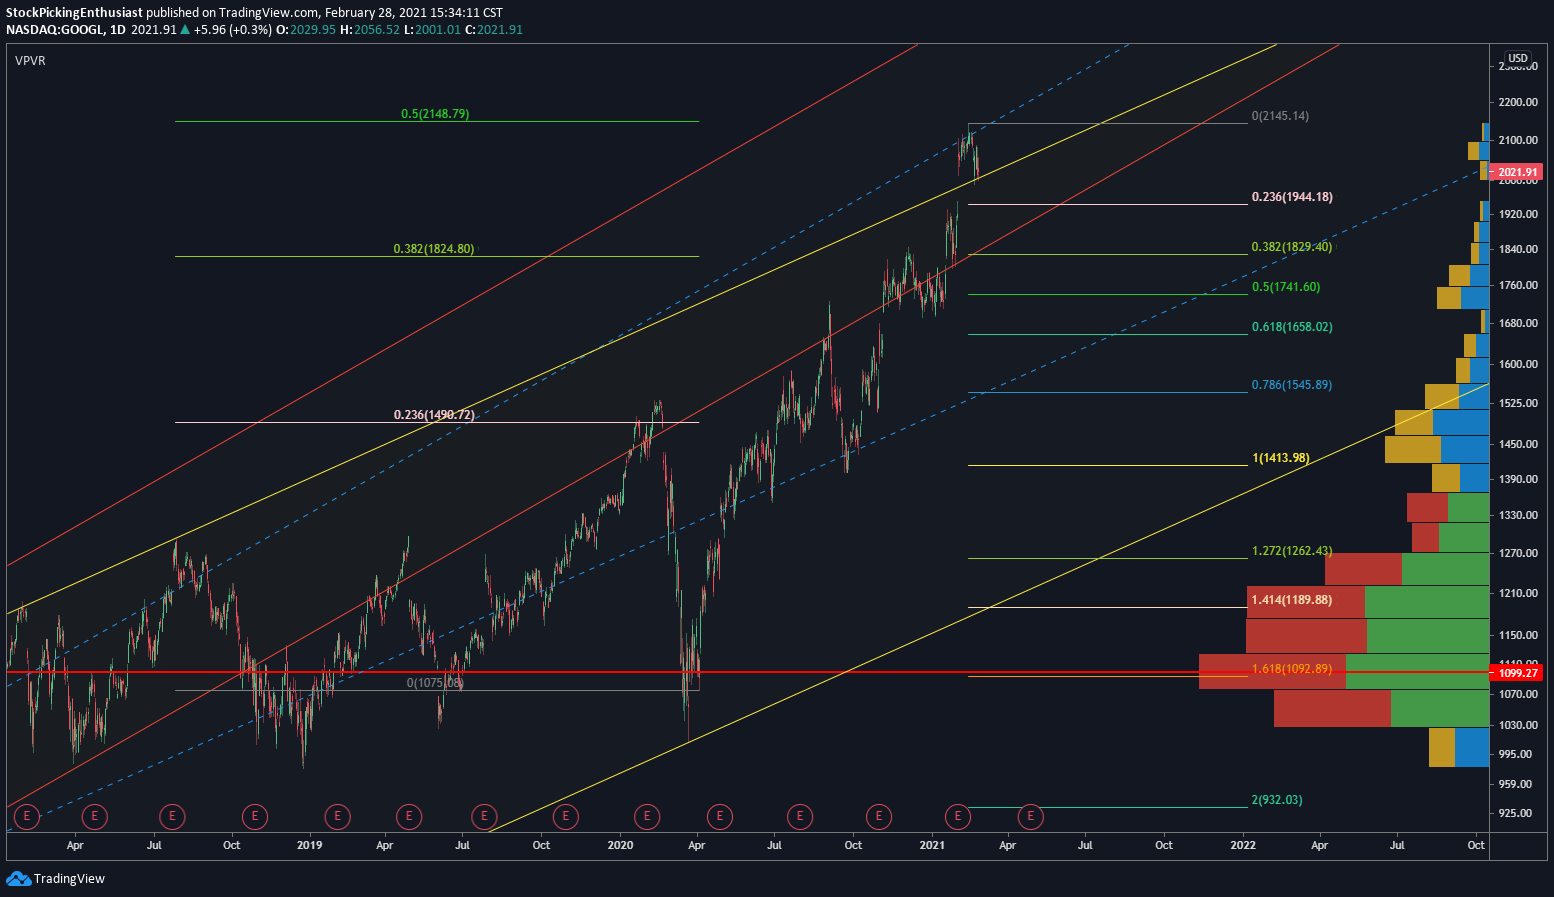The height and width of the screenshot is (897, 1554).
Task: Click the 1920.00 price axis label
Action: click(1518, 214)
